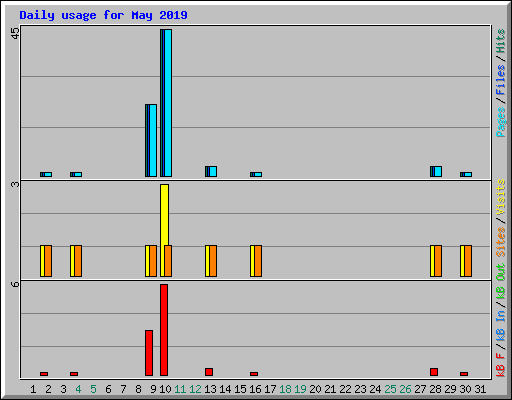Click the orange 'Sites' legend label
512x400 pixels.
(501, 242)
